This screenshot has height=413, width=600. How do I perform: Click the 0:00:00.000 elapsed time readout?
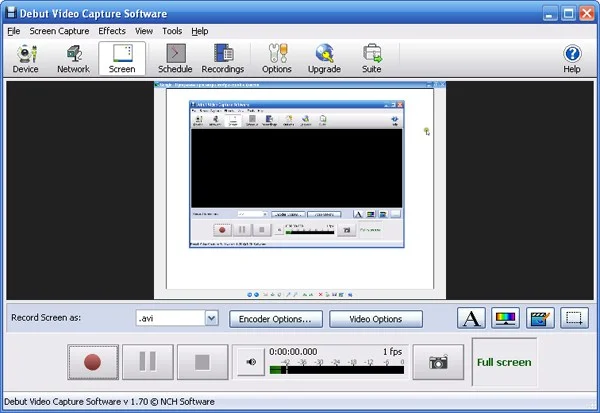click(x=293, y=352)
